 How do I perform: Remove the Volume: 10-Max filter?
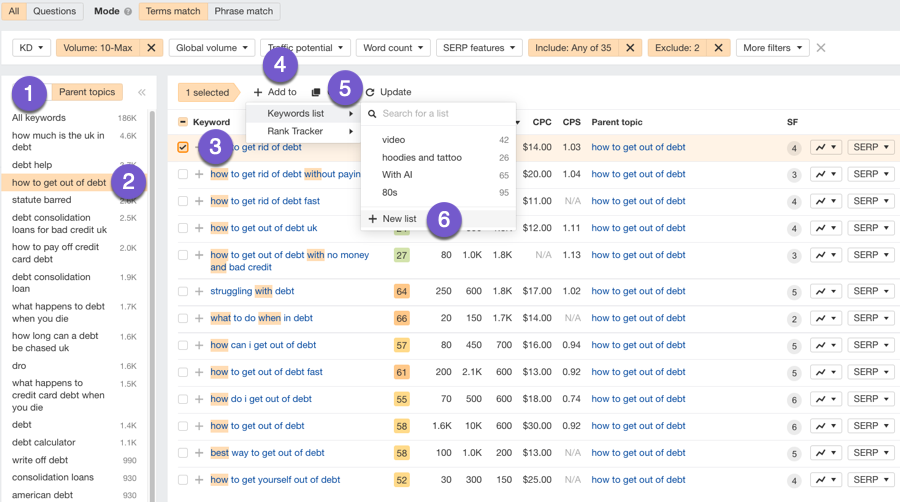pyautogui.click(x=151, y=48)
